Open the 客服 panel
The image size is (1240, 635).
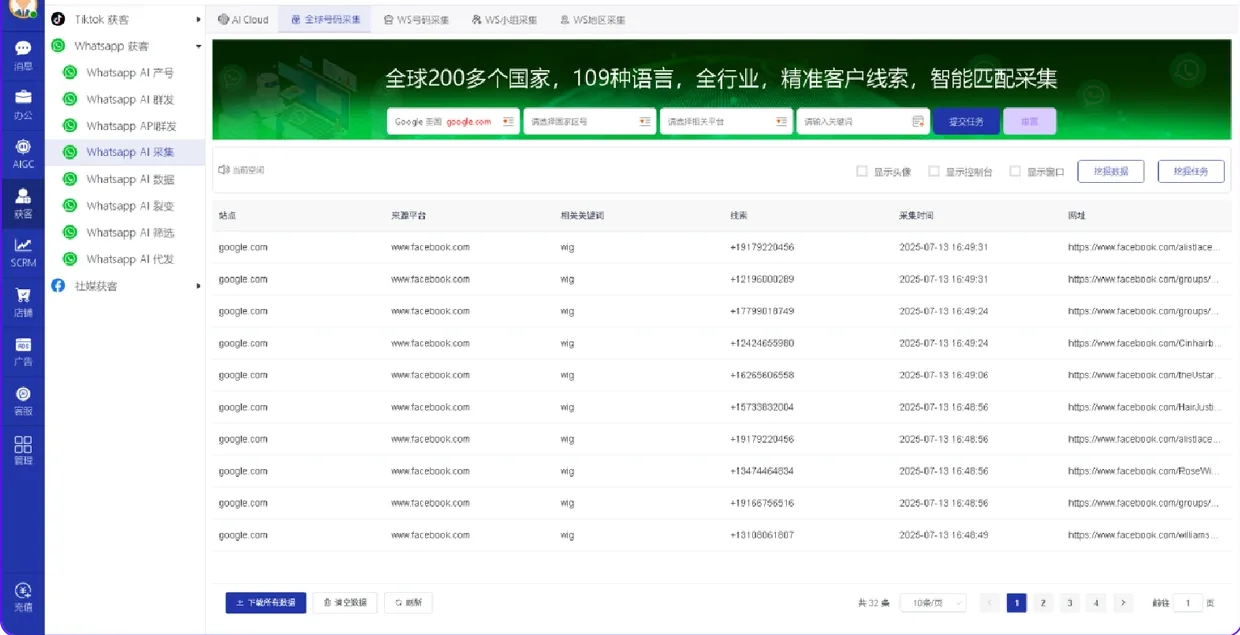[22, 400]
